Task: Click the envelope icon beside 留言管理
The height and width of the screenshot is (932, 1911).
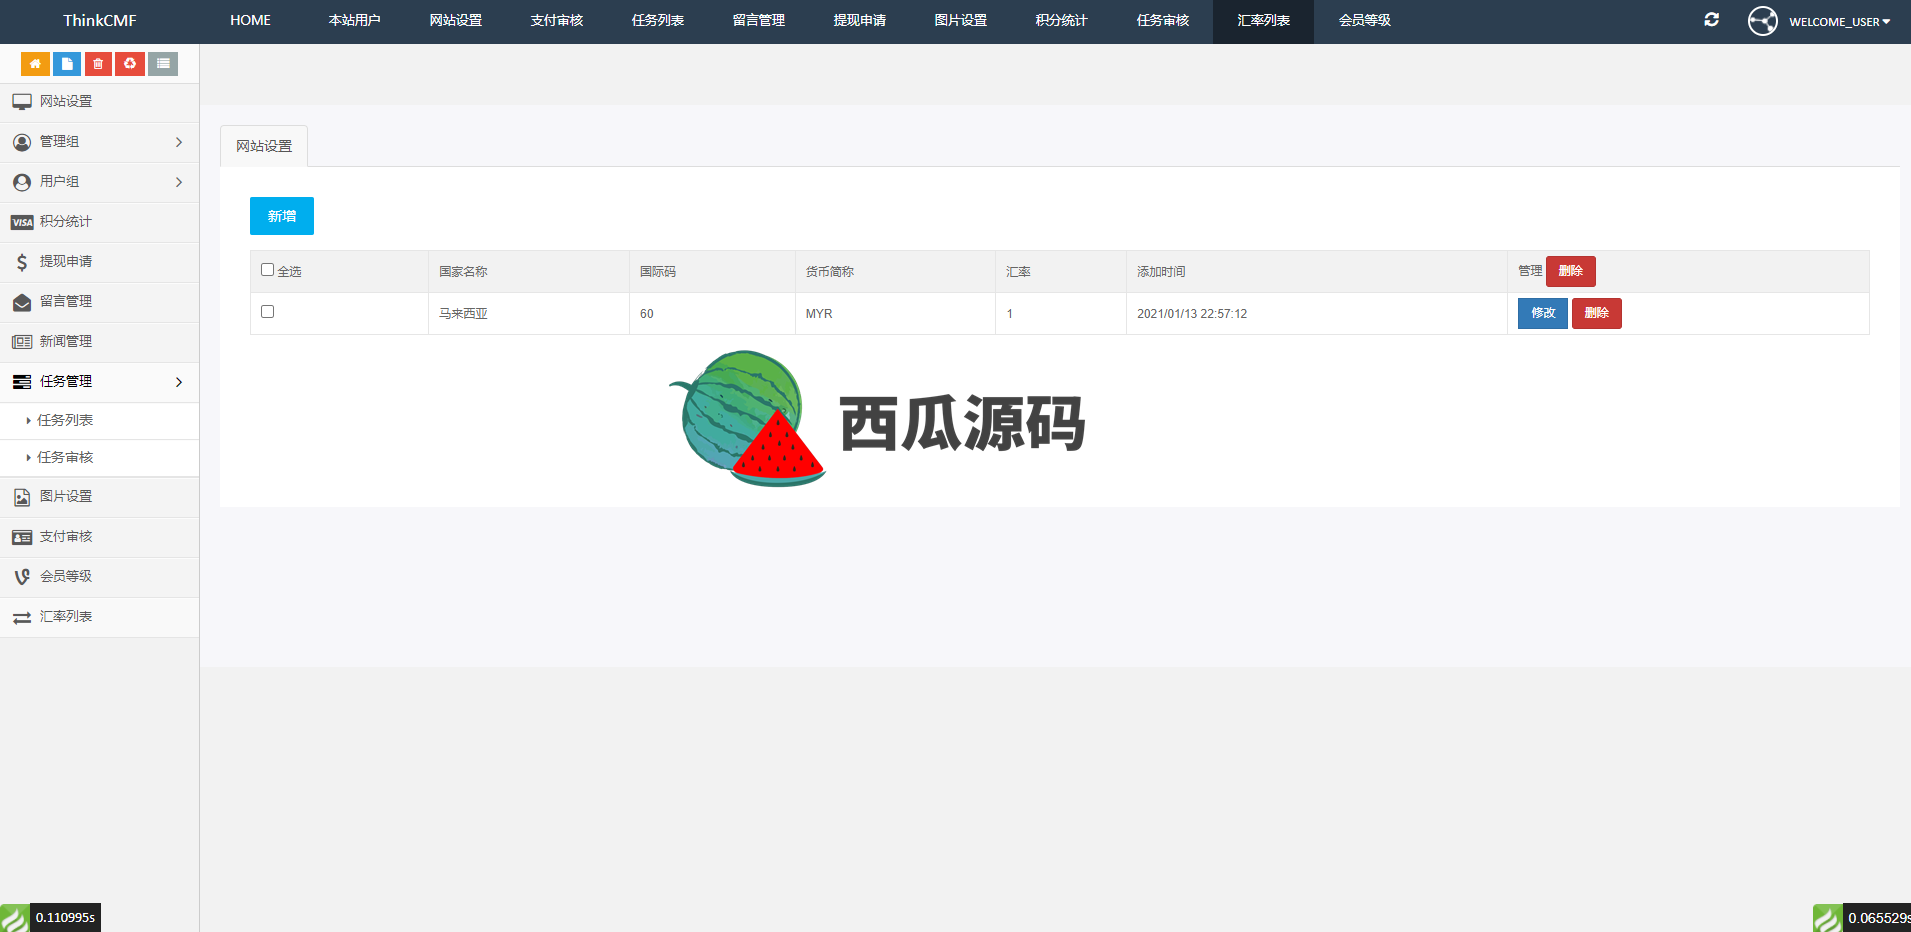Action: coord(22,302)
